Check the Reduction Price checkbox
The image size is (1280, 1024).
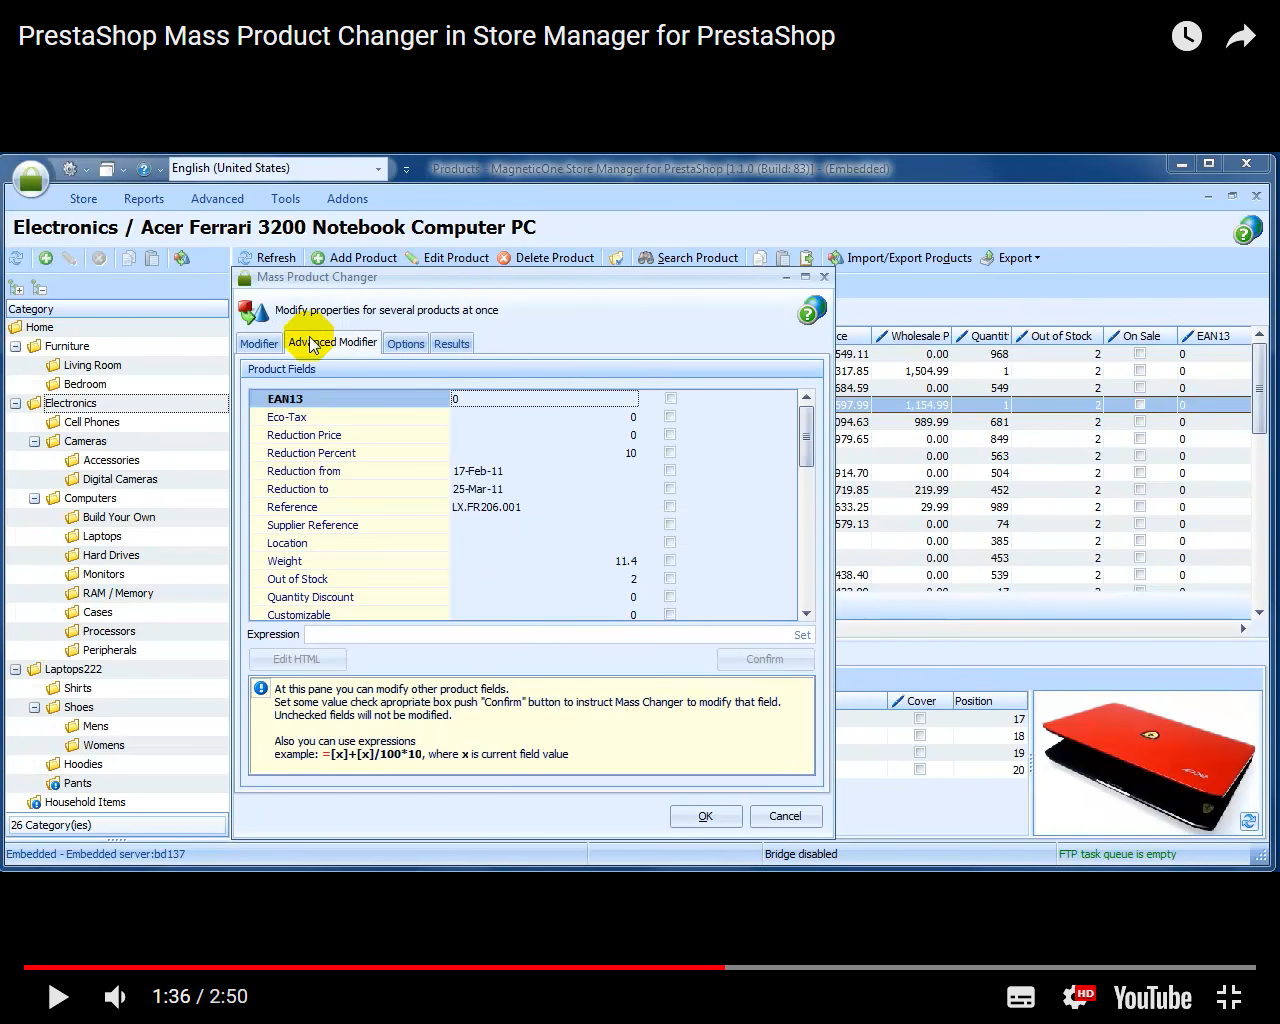coord(670,435)
